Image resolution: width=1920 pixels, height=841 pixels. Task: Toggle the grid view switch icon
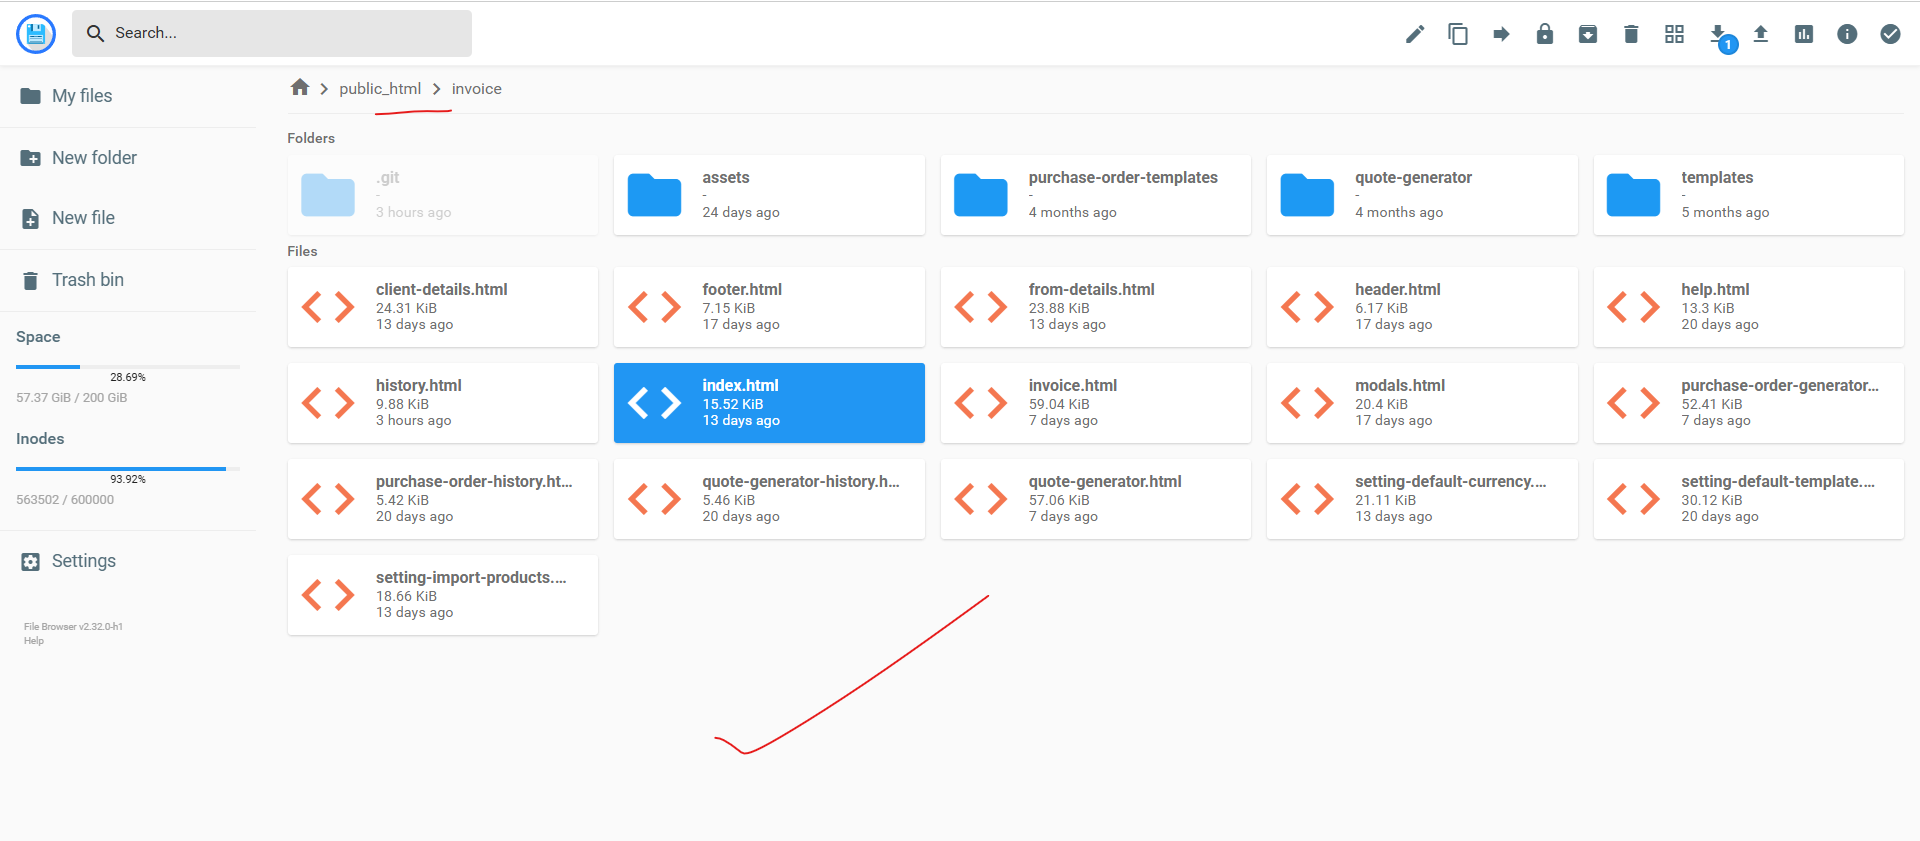point(1674,35)
